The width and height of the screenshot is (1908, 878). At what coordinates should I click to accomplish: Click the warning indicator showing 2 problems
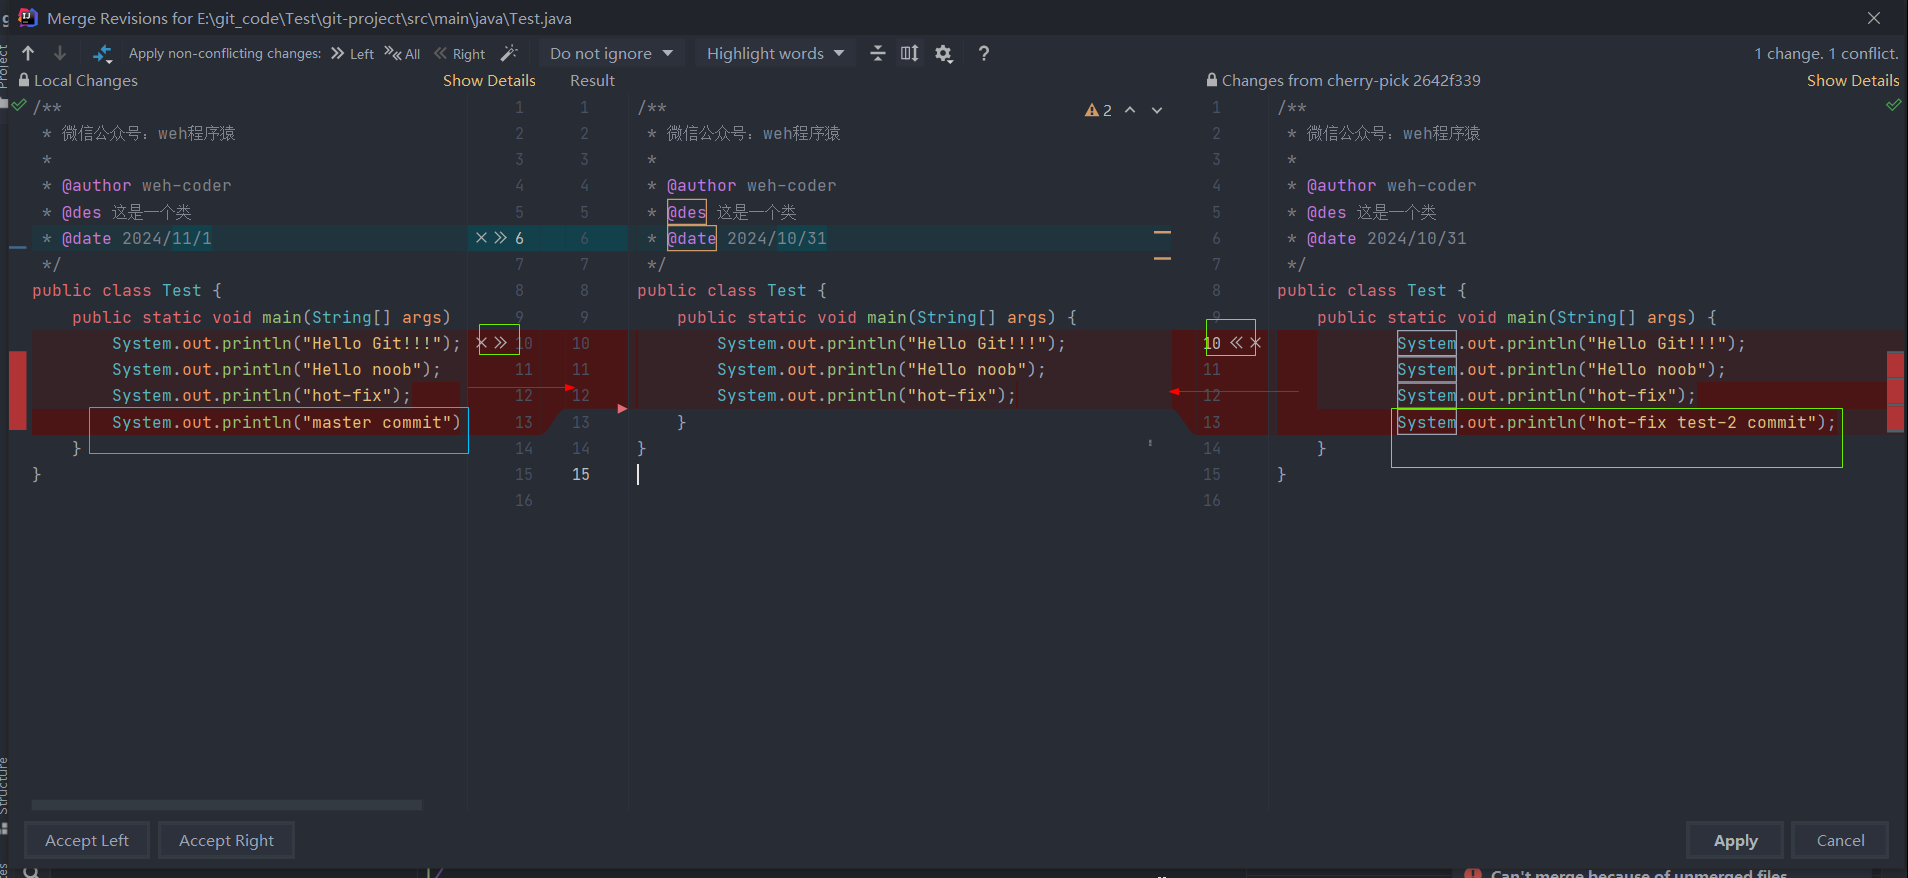coord(1098,110)
